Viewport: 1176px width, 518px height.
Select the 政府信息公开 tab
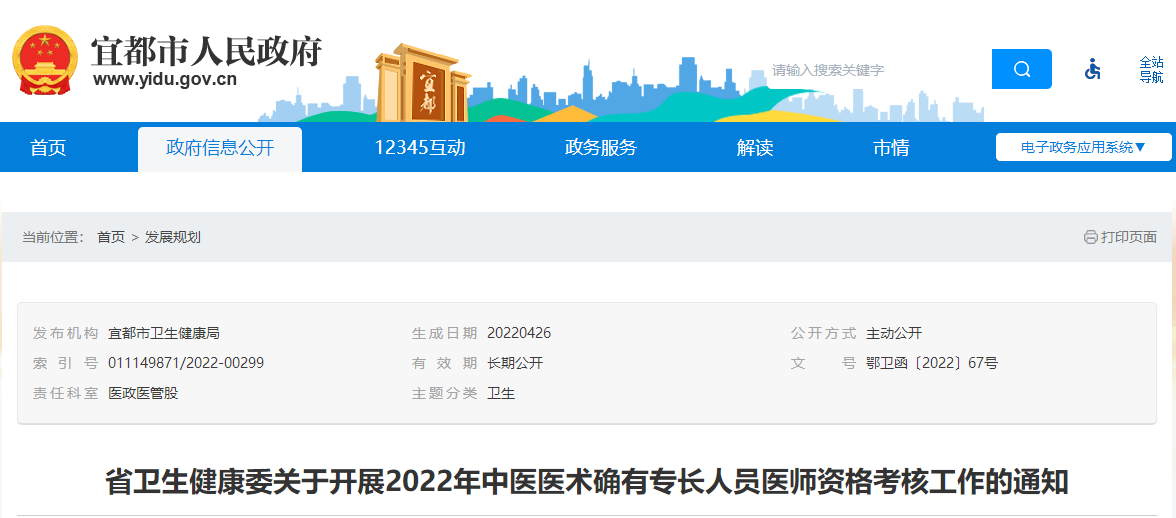220,149
